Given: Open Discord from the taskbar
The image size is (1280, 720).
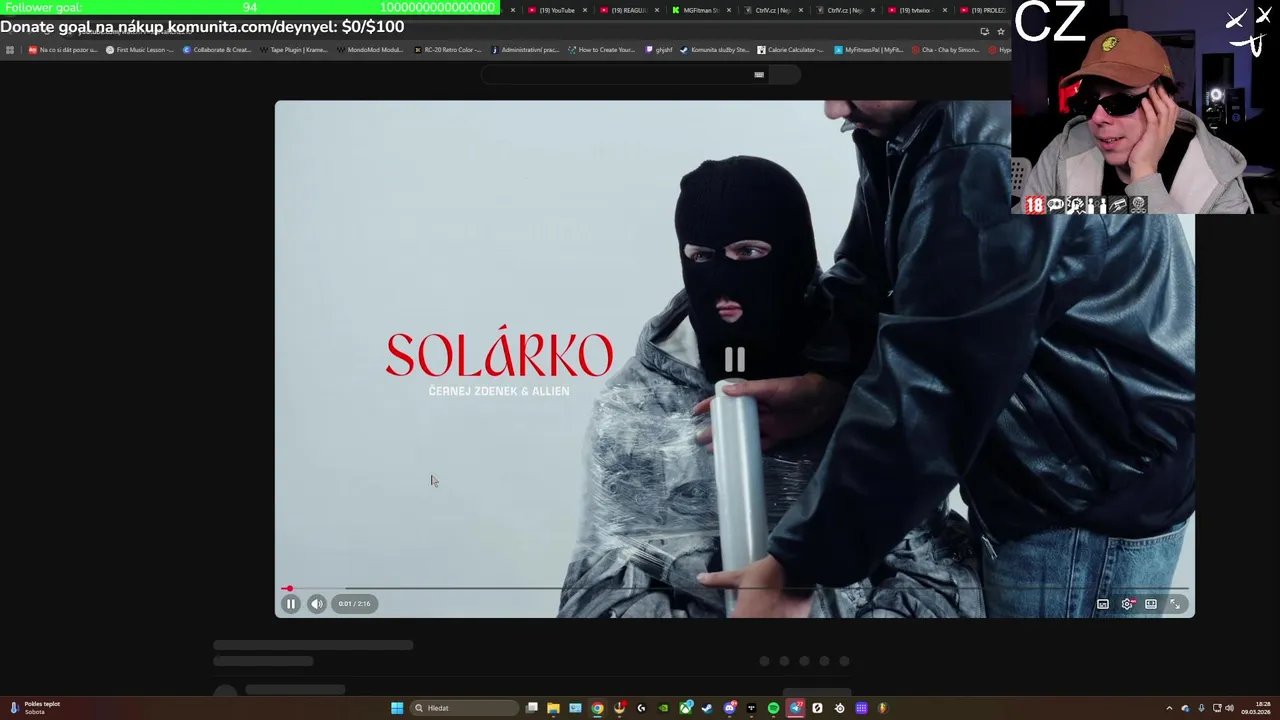Looking at the screenshot, I should (729, 708).
